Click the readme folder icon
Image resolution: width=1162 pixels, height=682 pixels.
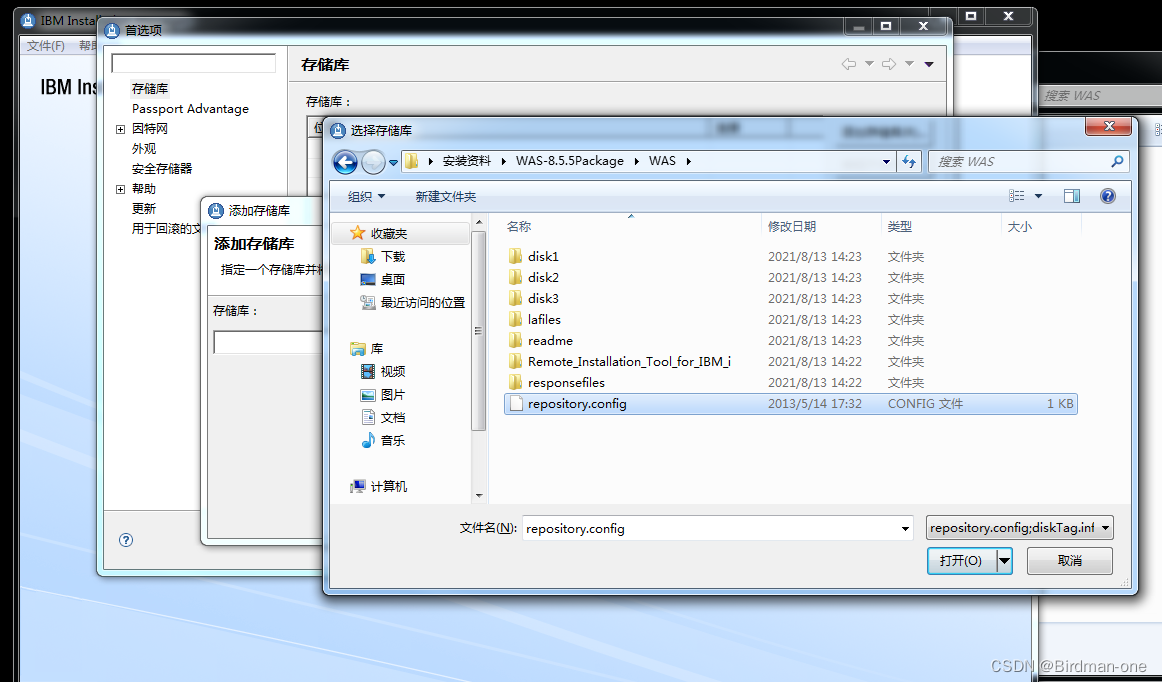coord(516,341)
